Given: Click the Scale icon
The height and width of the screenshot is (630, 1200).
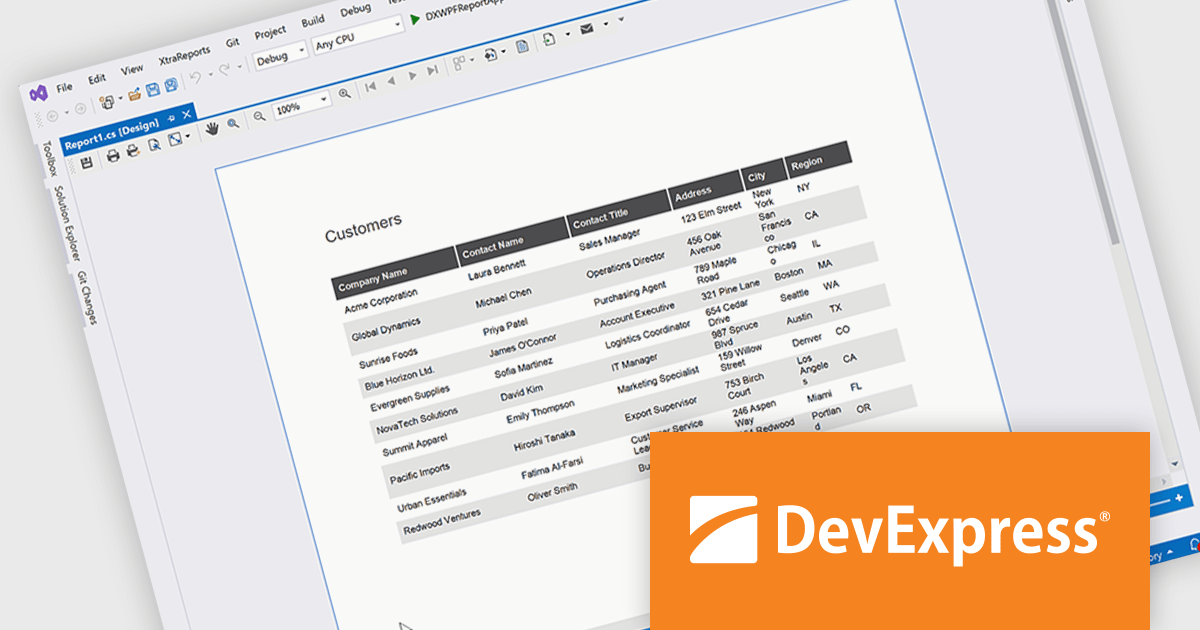Looking at the screenshot, I should click(x=175, y=139).
